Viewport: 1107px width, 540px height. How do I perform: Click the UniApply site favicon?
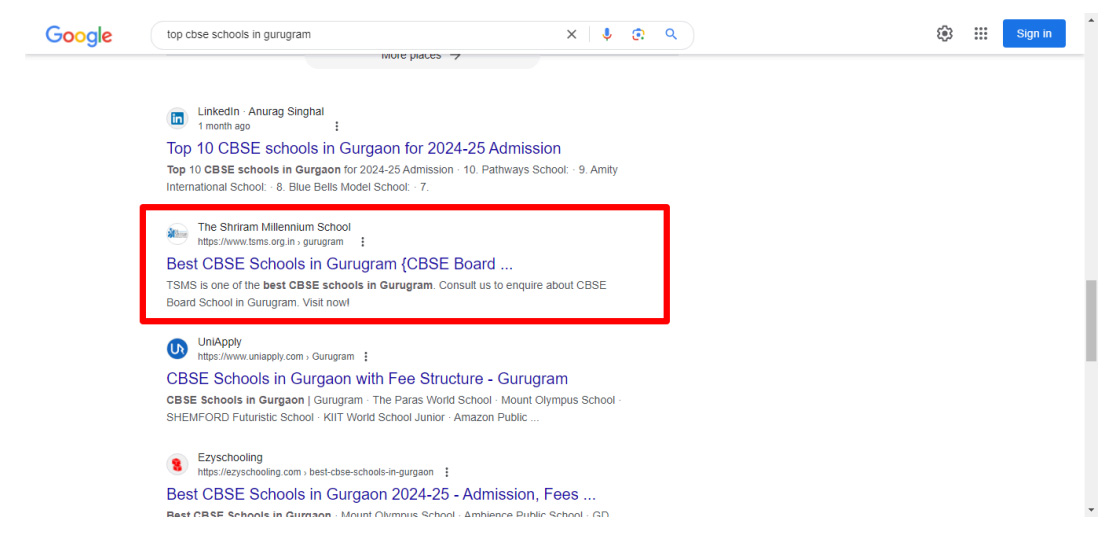[x=177, y=349]
